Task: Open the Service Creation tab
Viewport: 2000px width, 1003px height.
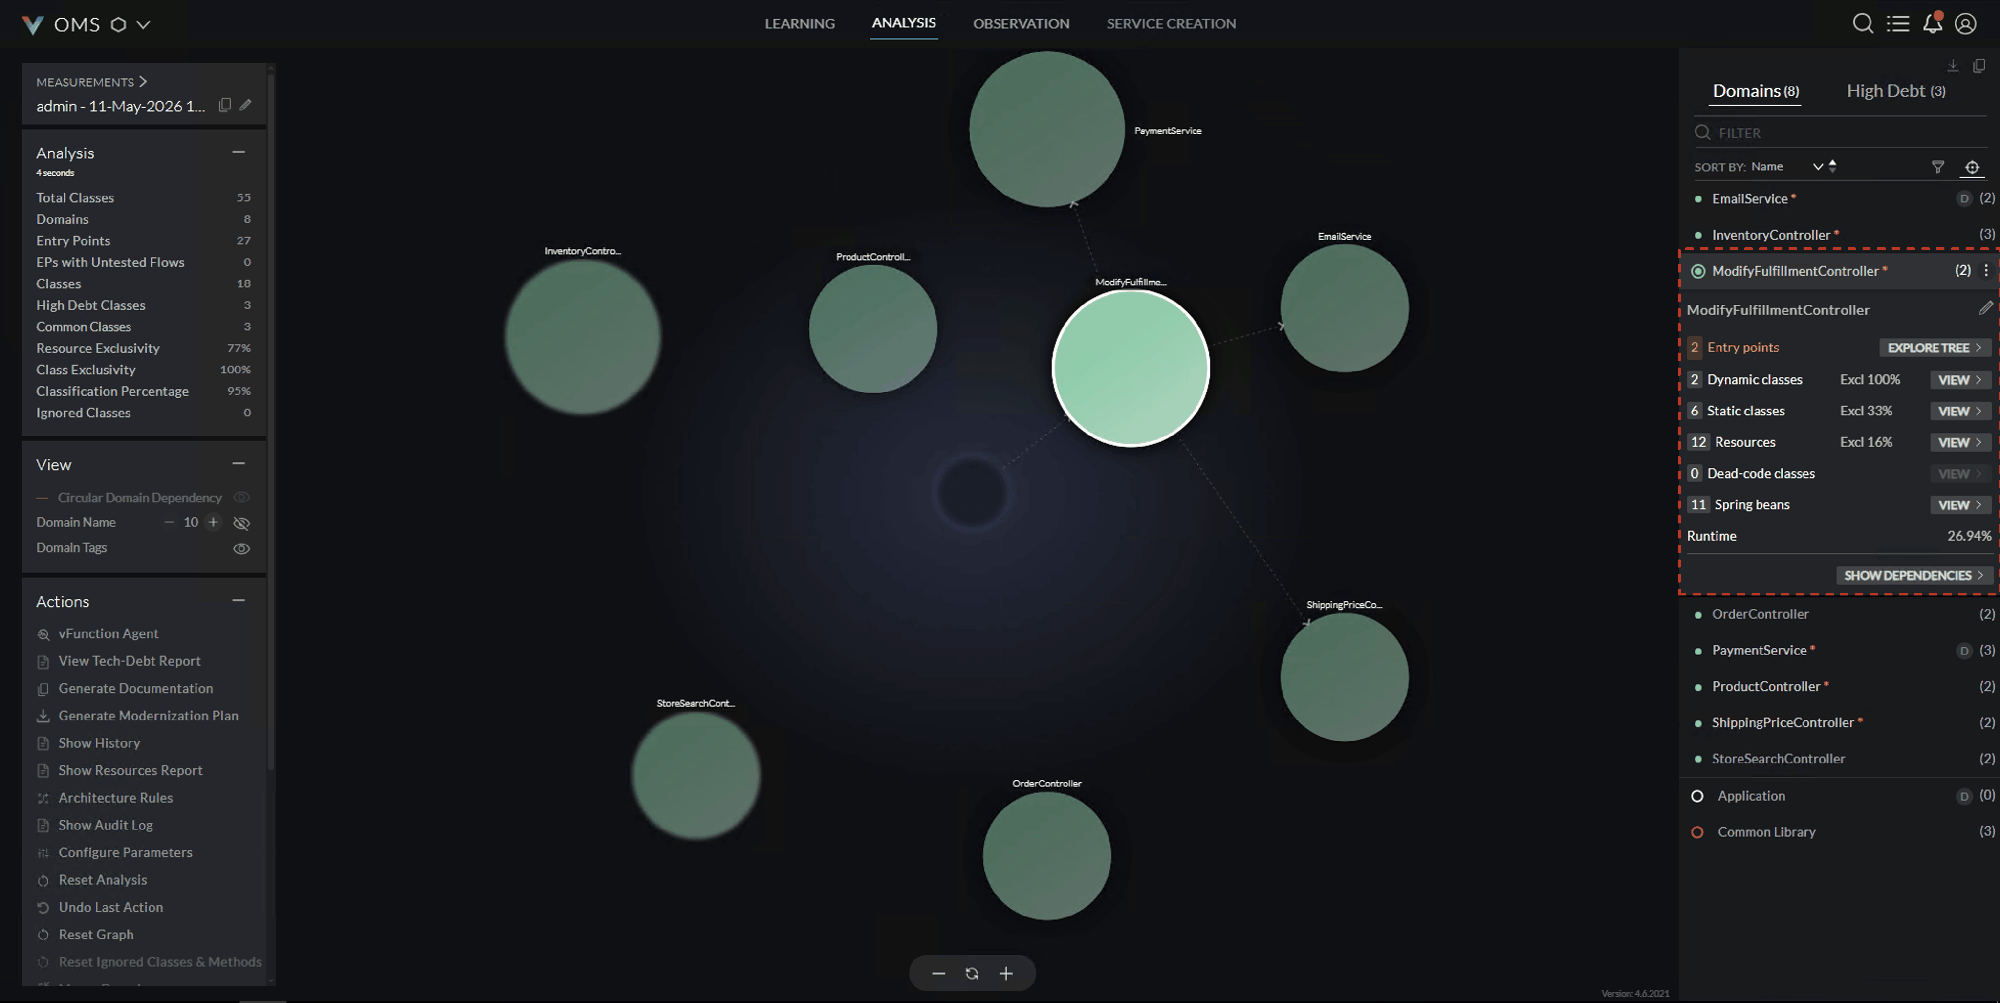Action: click(x=1171, y=24)
